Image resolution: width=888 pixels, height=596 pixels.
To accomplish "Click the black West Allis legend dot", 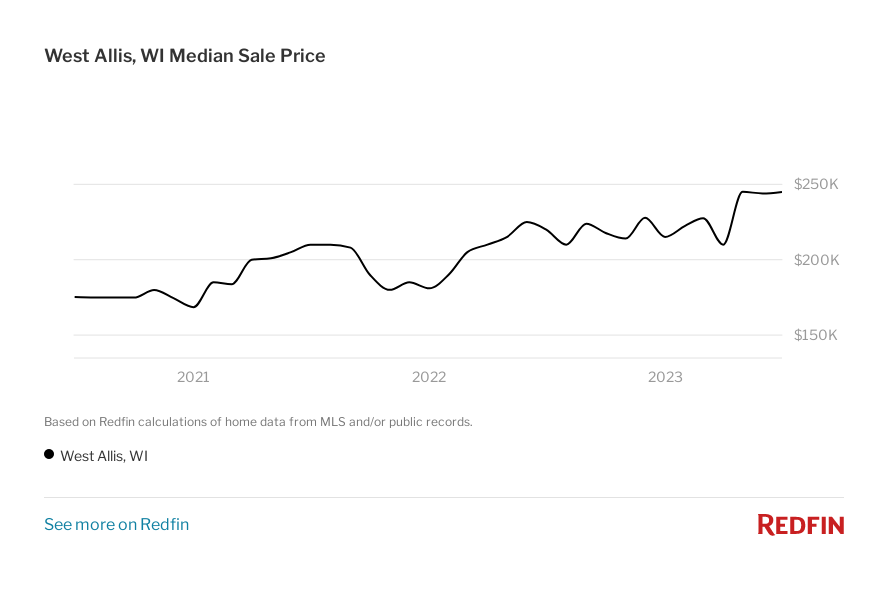I will pyautogui.click(x=49, y=455).
